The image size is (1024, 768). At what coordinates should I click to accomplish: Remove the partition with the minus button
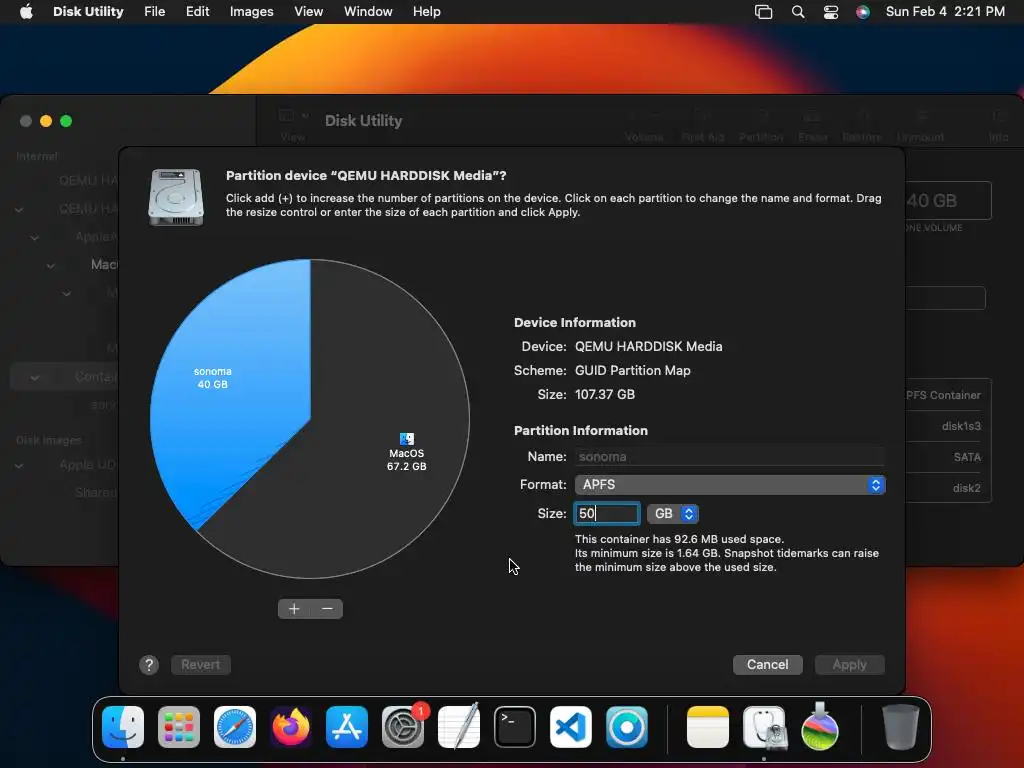[327, 609]
